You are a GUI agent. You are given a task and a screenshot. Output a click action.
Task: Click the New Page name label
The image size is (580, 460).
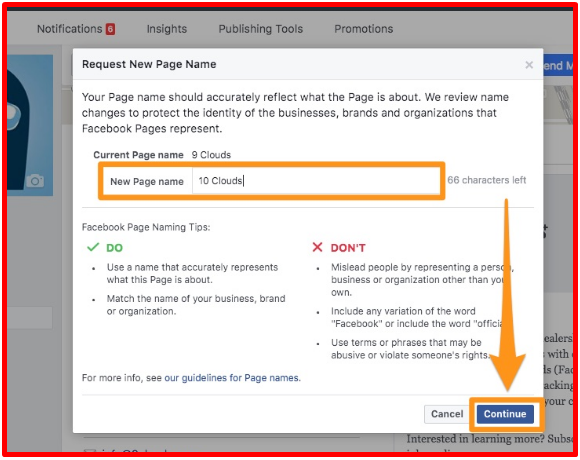(147, 182)
